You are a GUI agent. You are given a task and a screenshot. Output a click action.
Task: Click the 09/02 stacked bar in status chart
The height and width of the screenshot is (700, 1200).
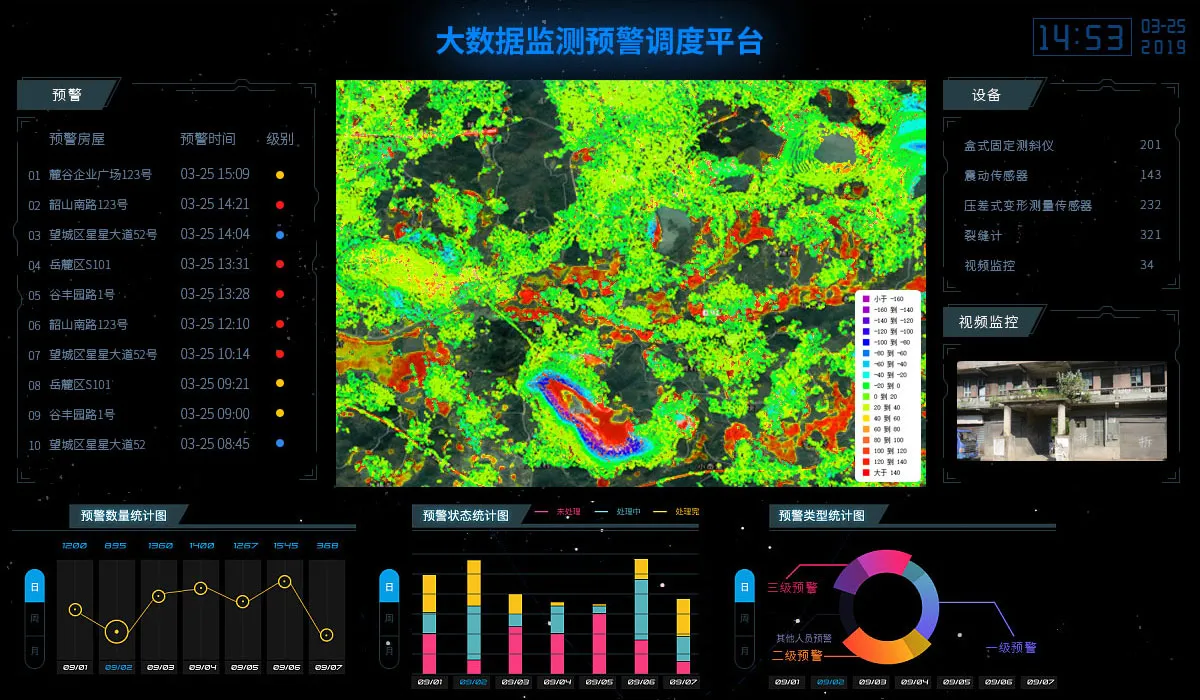473,617
